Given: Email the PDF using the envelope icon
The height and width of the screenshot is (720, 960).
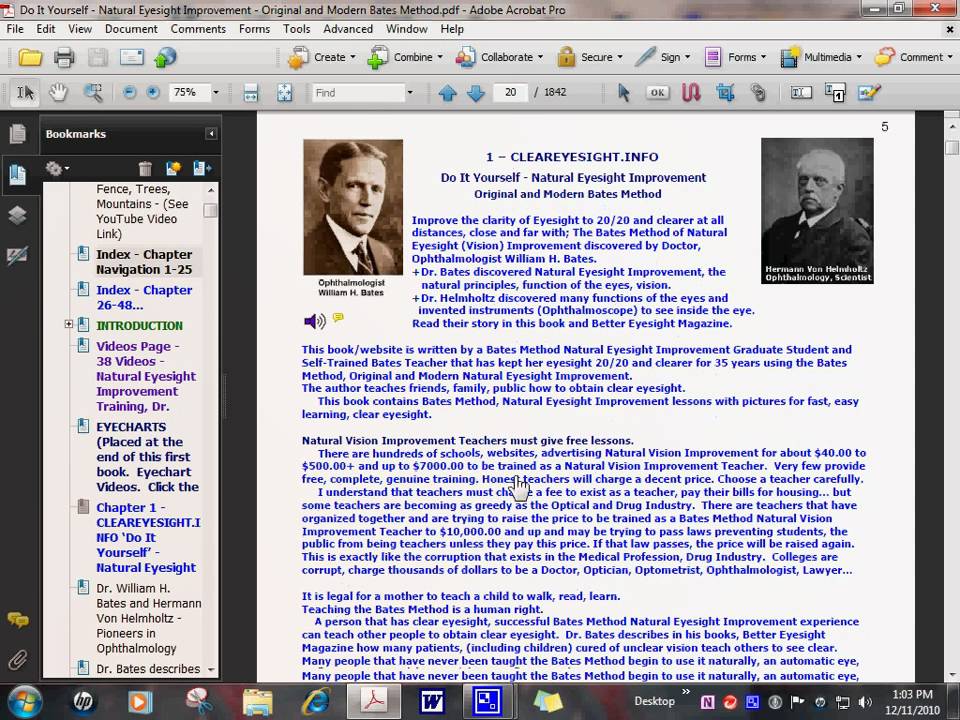Looking at the screenshot, I should tap(132, 58).
